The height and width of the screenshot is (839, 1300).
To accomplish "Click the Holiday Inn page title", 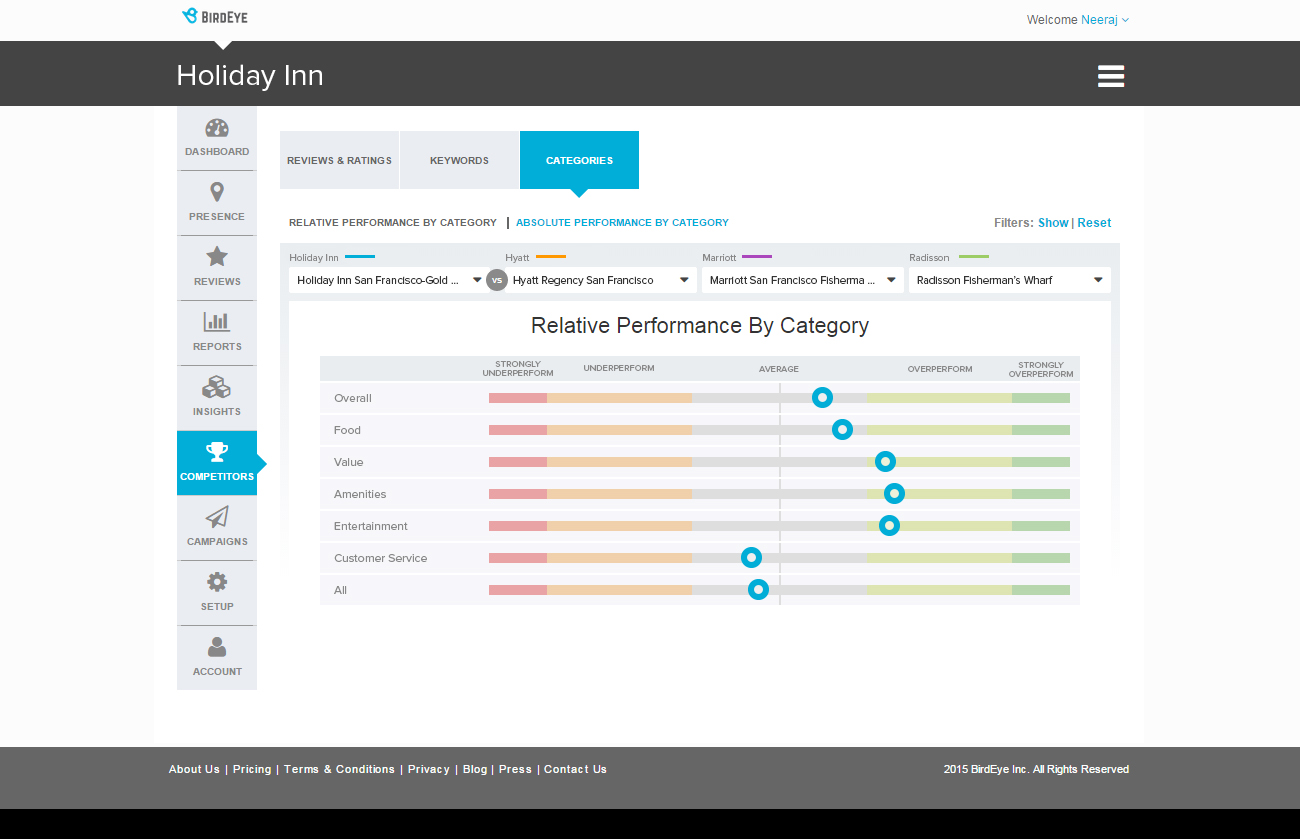I will [250, 76].
